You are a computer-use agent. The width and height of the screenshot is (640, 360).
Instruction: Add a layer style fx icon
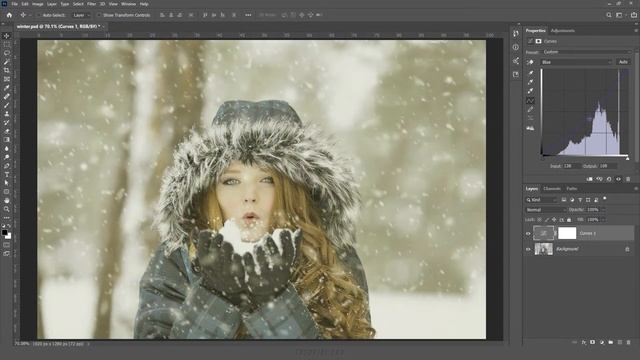pyautogui.click(x=584, y=342)
